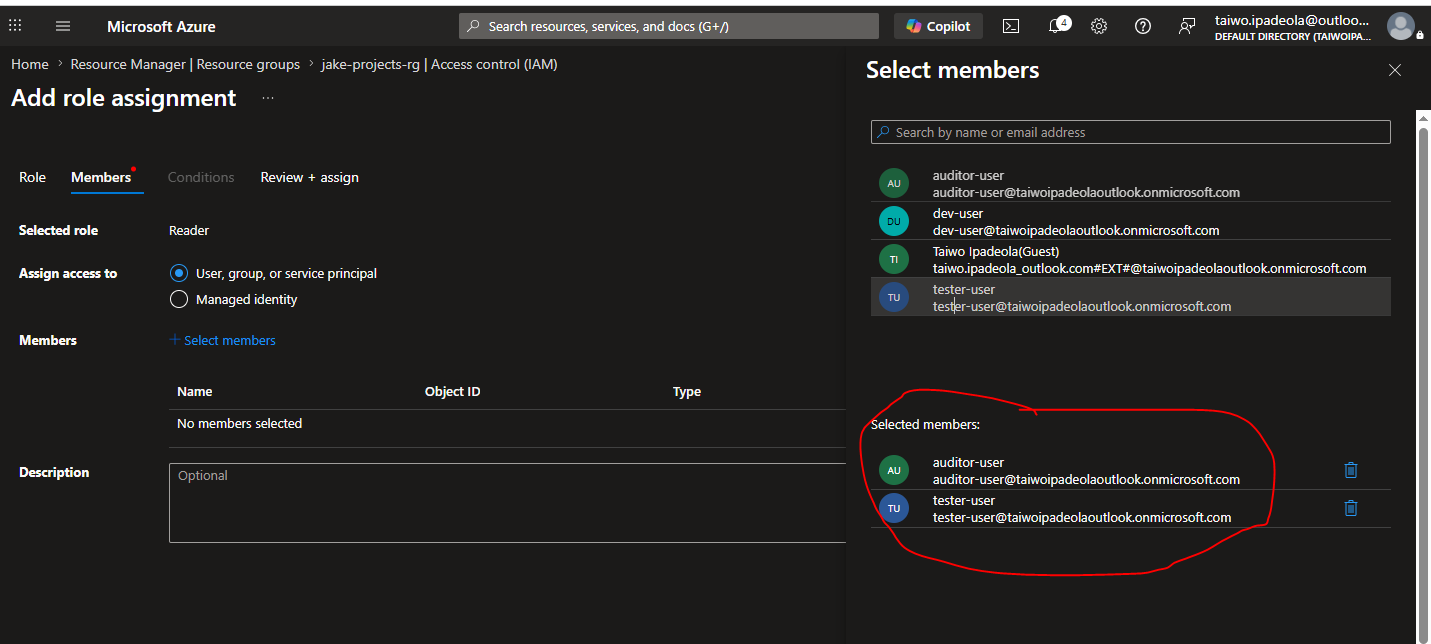Open portal settings gear
Viewport: 1431px width, 644px height.
1099,26
